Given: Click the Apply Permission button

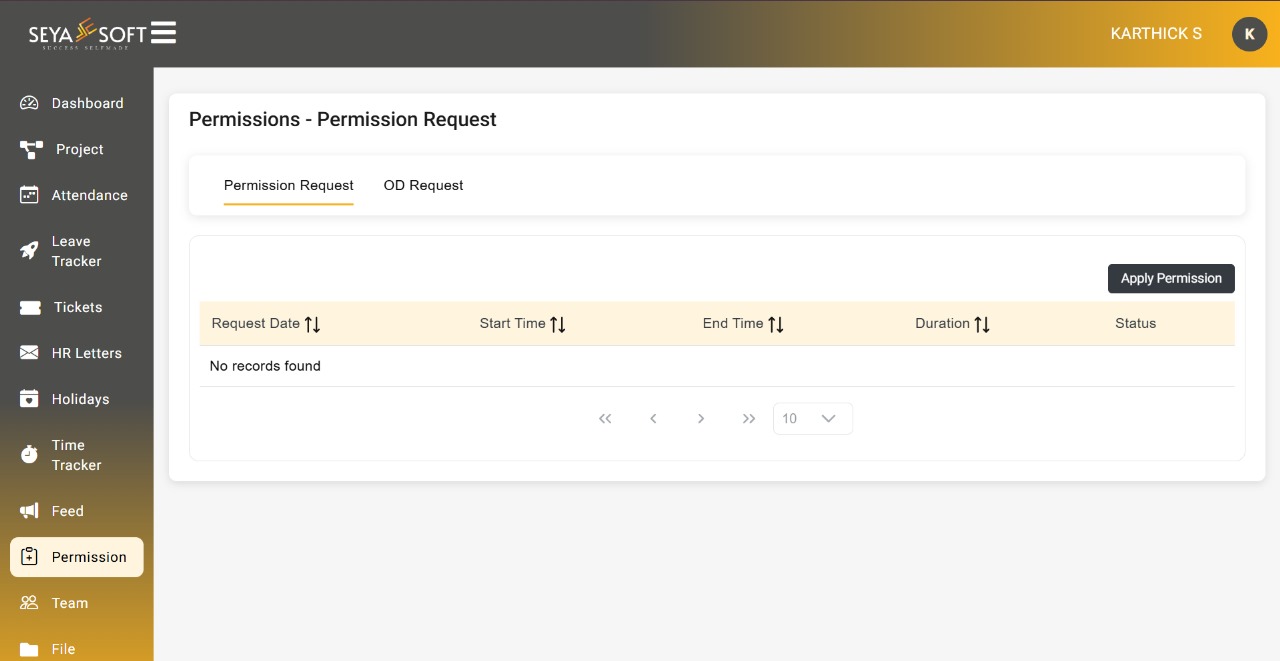Looking at the screenshot, I should tap(1171, 279).
